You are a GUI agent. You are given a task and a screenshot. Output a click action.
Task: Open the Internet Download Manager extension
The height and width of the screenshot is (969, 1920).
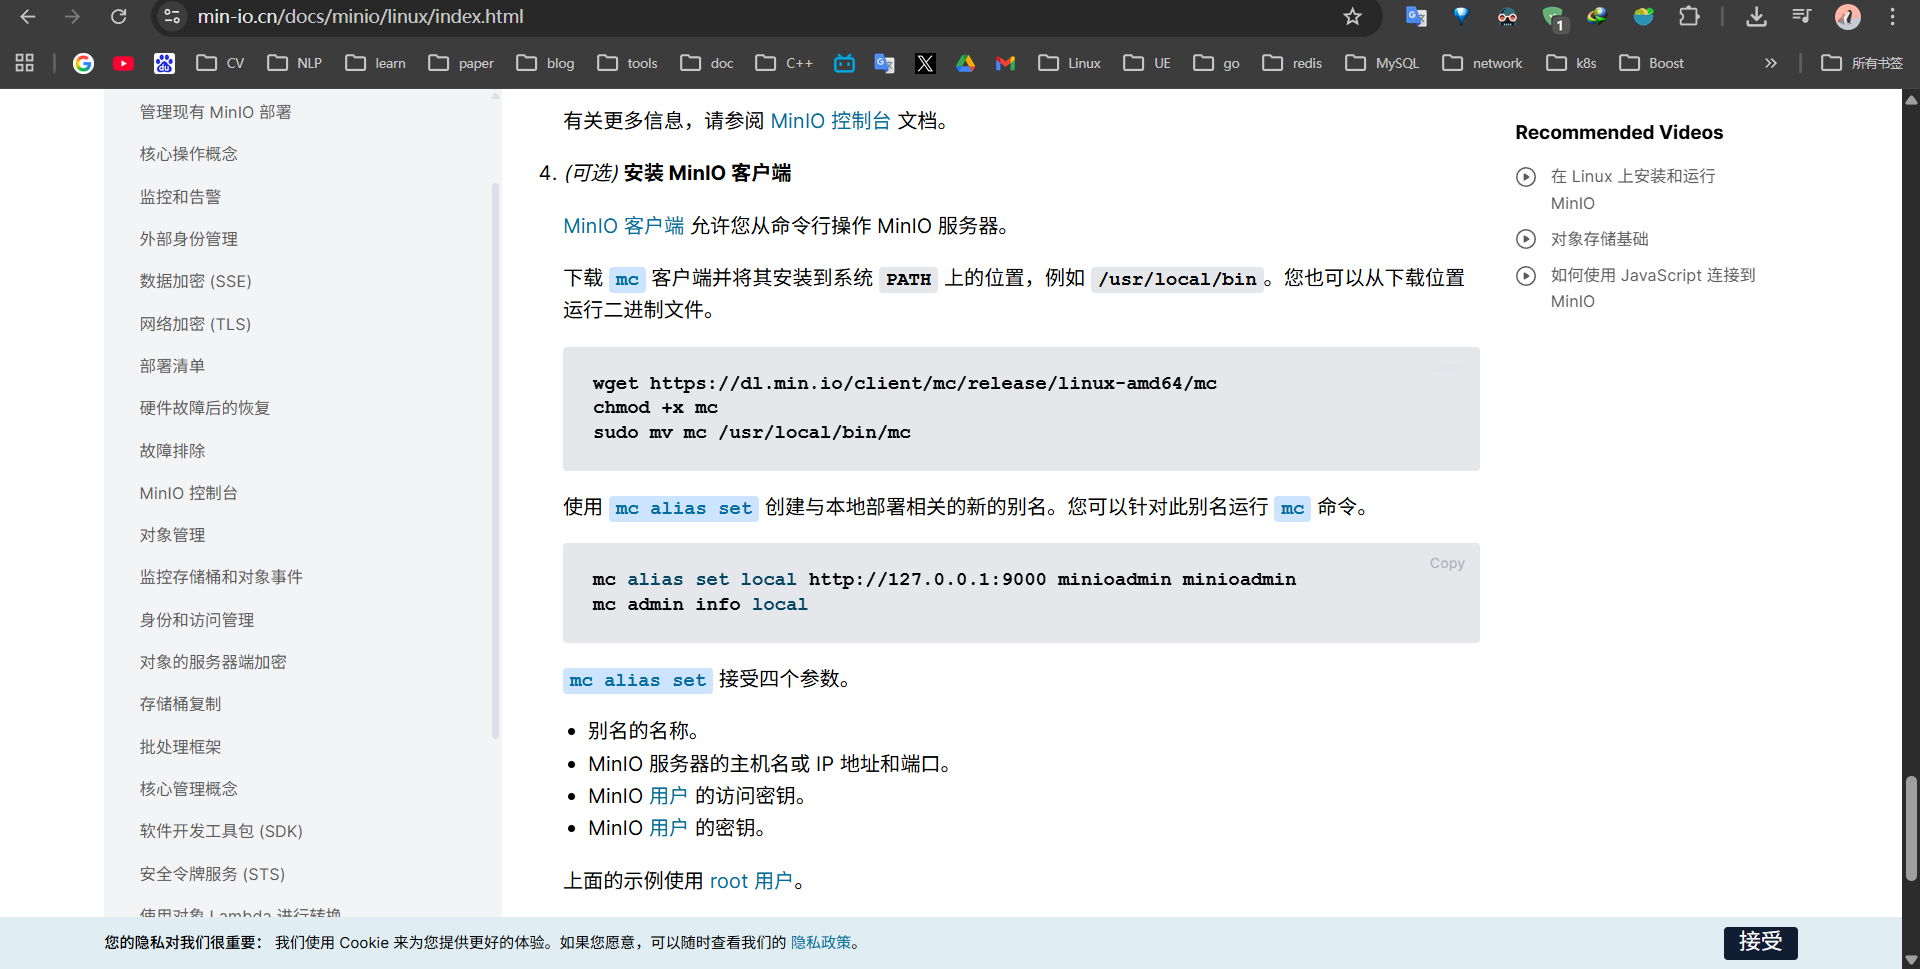point(1597,16)
